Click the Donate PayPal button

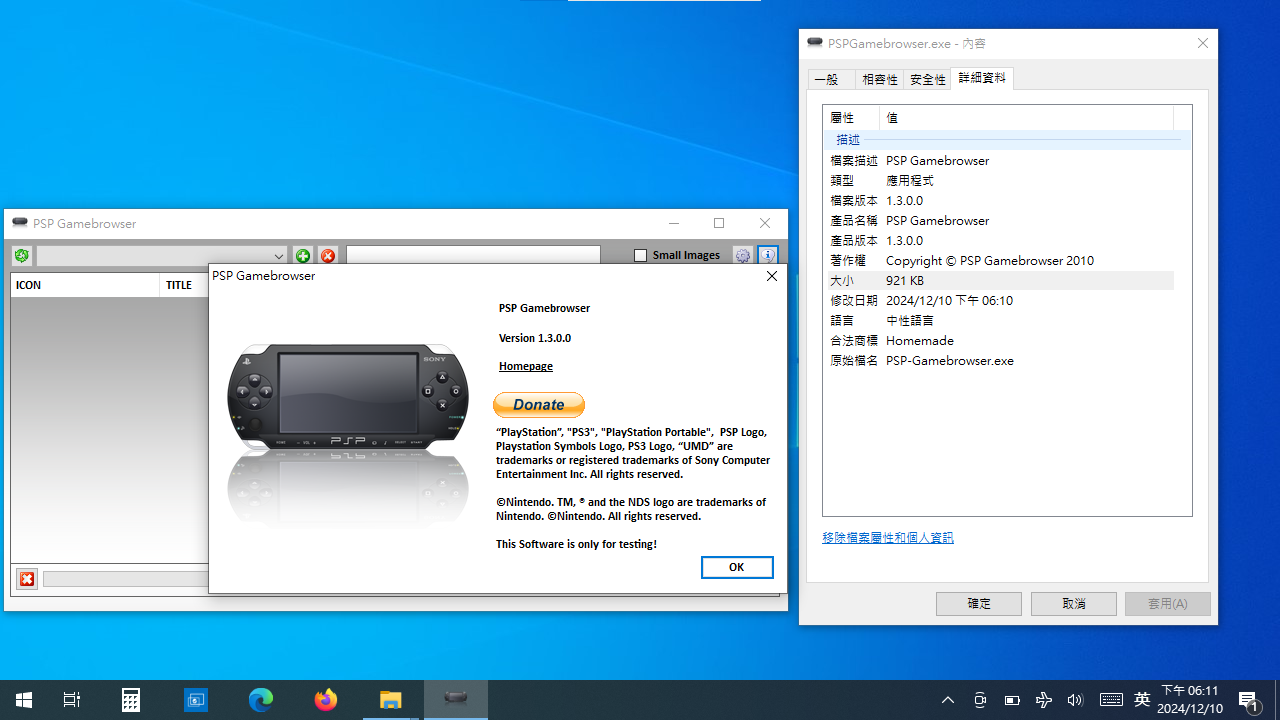(539, 405)
